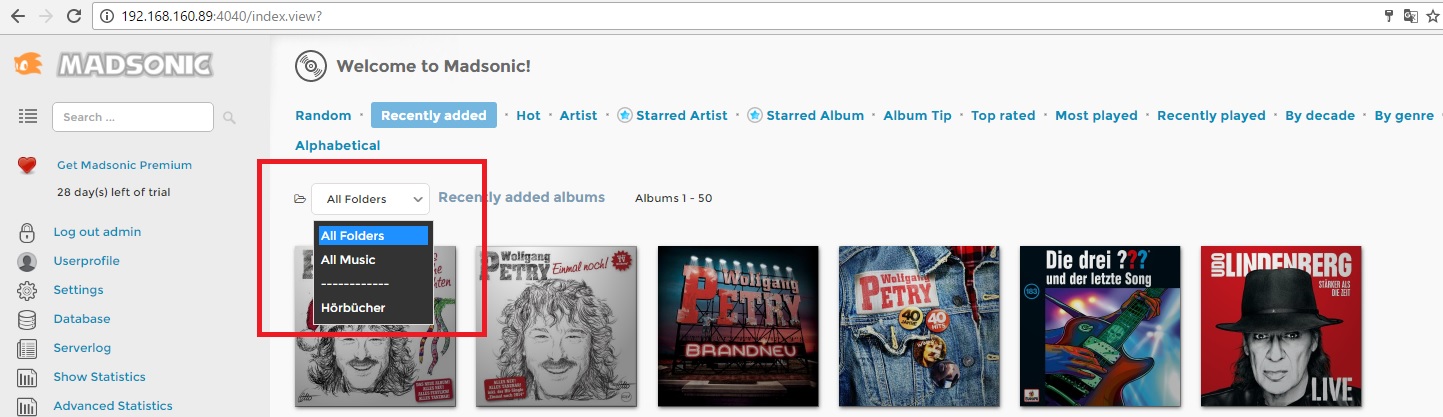Screen dimensions: 1443x417
Task: Switch to the Recently added tab
Action: pos(433,116)
